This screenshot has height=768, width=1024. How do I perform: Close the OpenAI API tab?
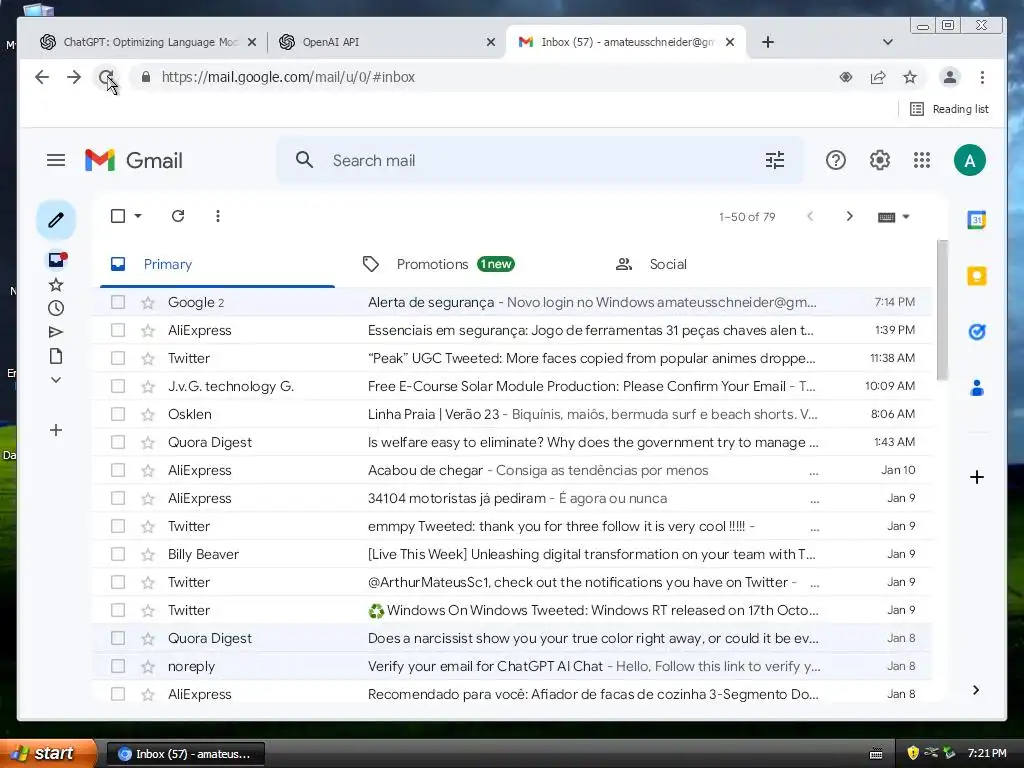pyautogui.click(x=491, y=42)
